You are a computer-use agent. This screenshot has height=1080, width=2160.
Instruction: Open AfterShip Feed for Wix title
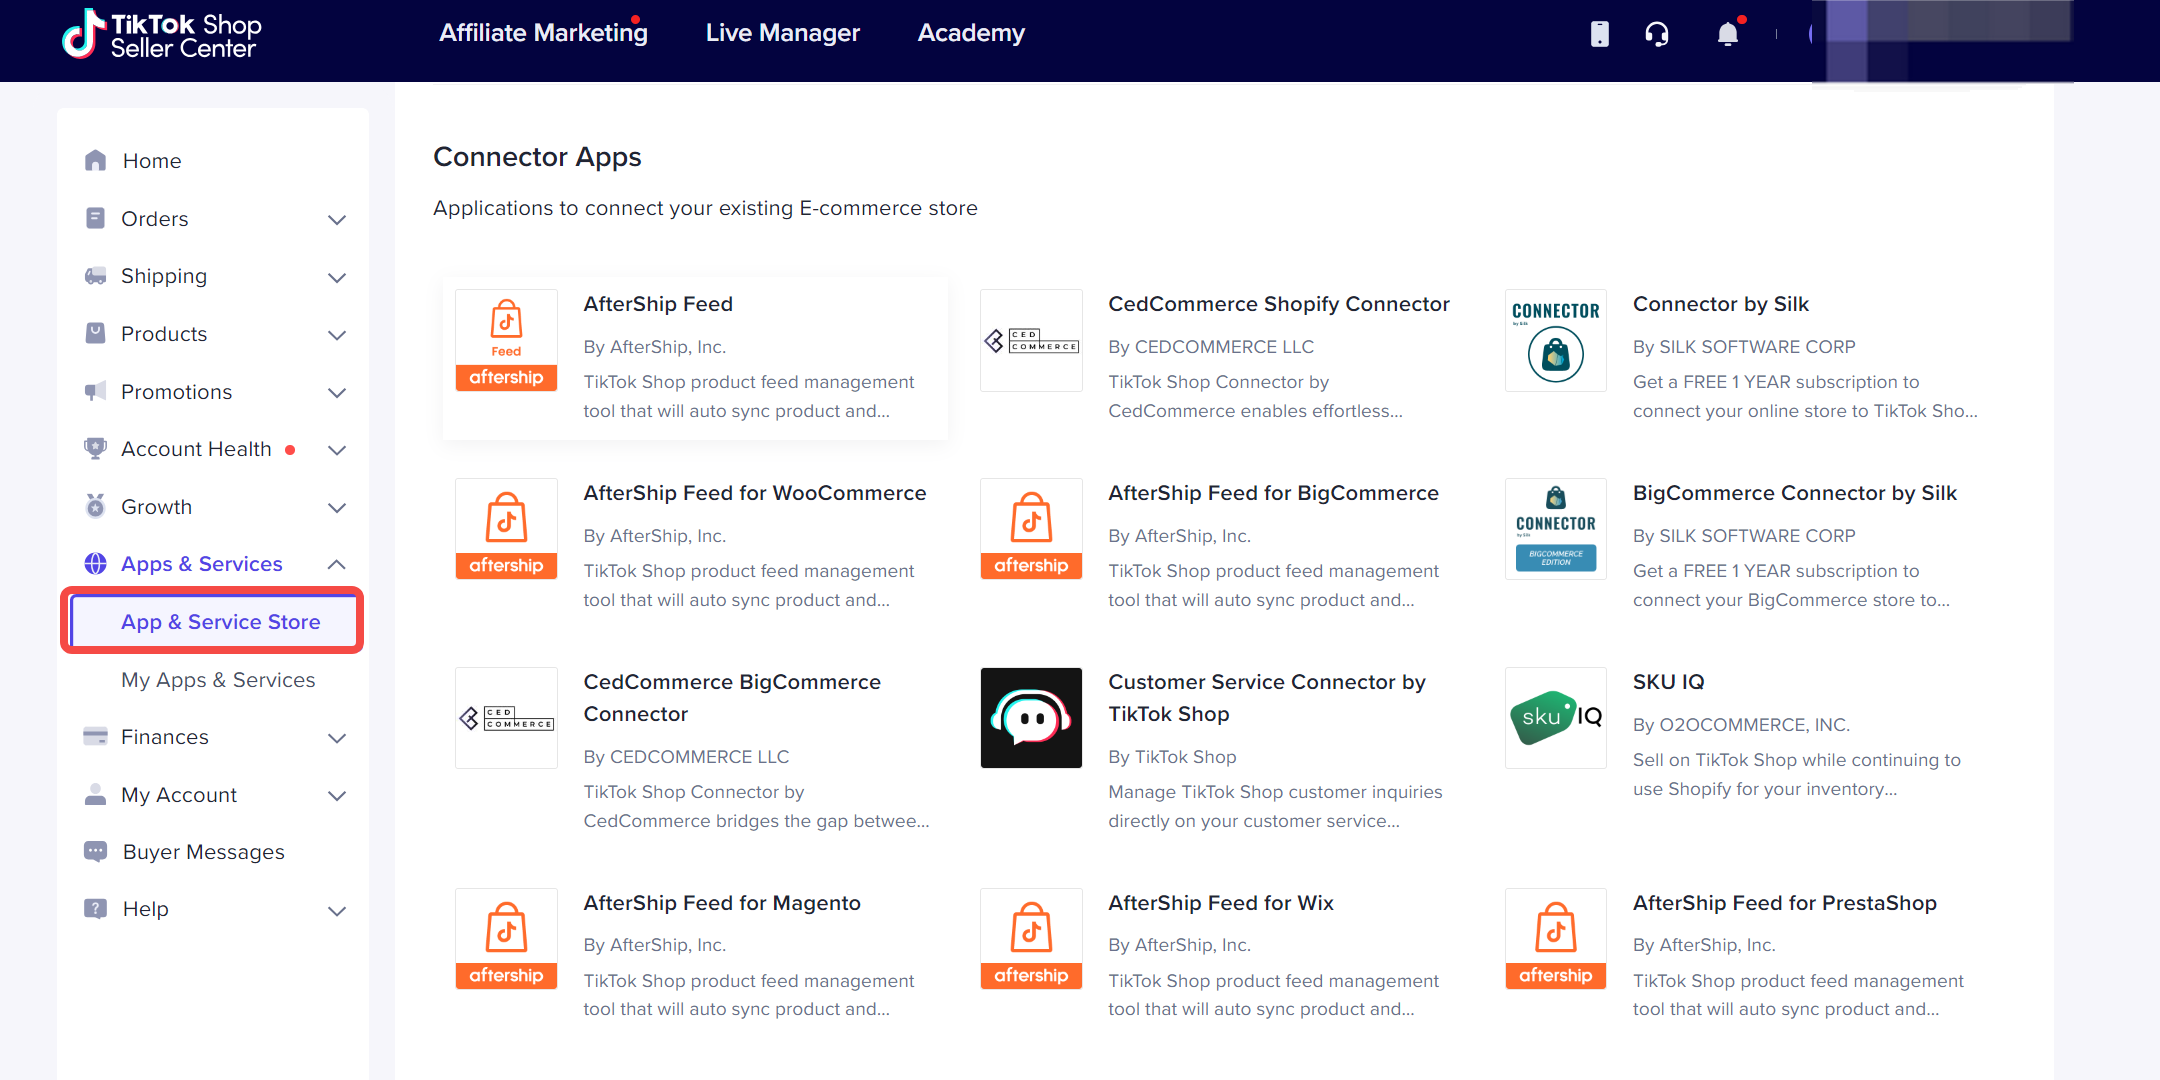coord(1221,903)
